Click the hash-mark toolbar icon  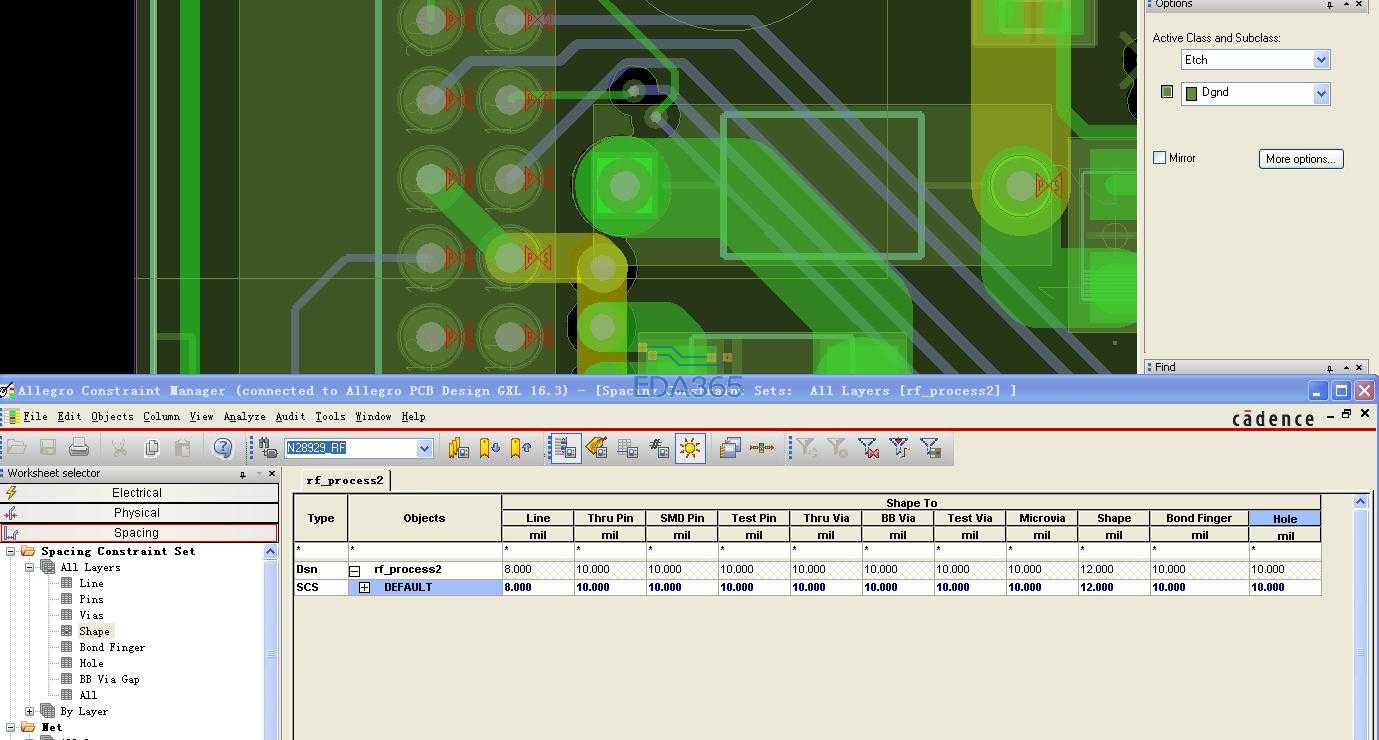(659, 448)
